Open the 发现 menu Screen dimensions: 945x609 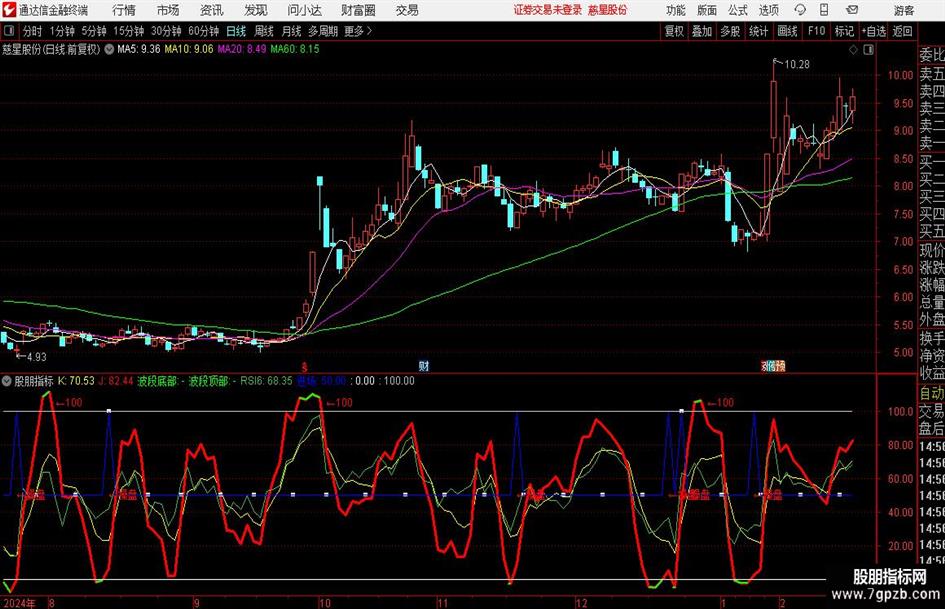(256, 10)
